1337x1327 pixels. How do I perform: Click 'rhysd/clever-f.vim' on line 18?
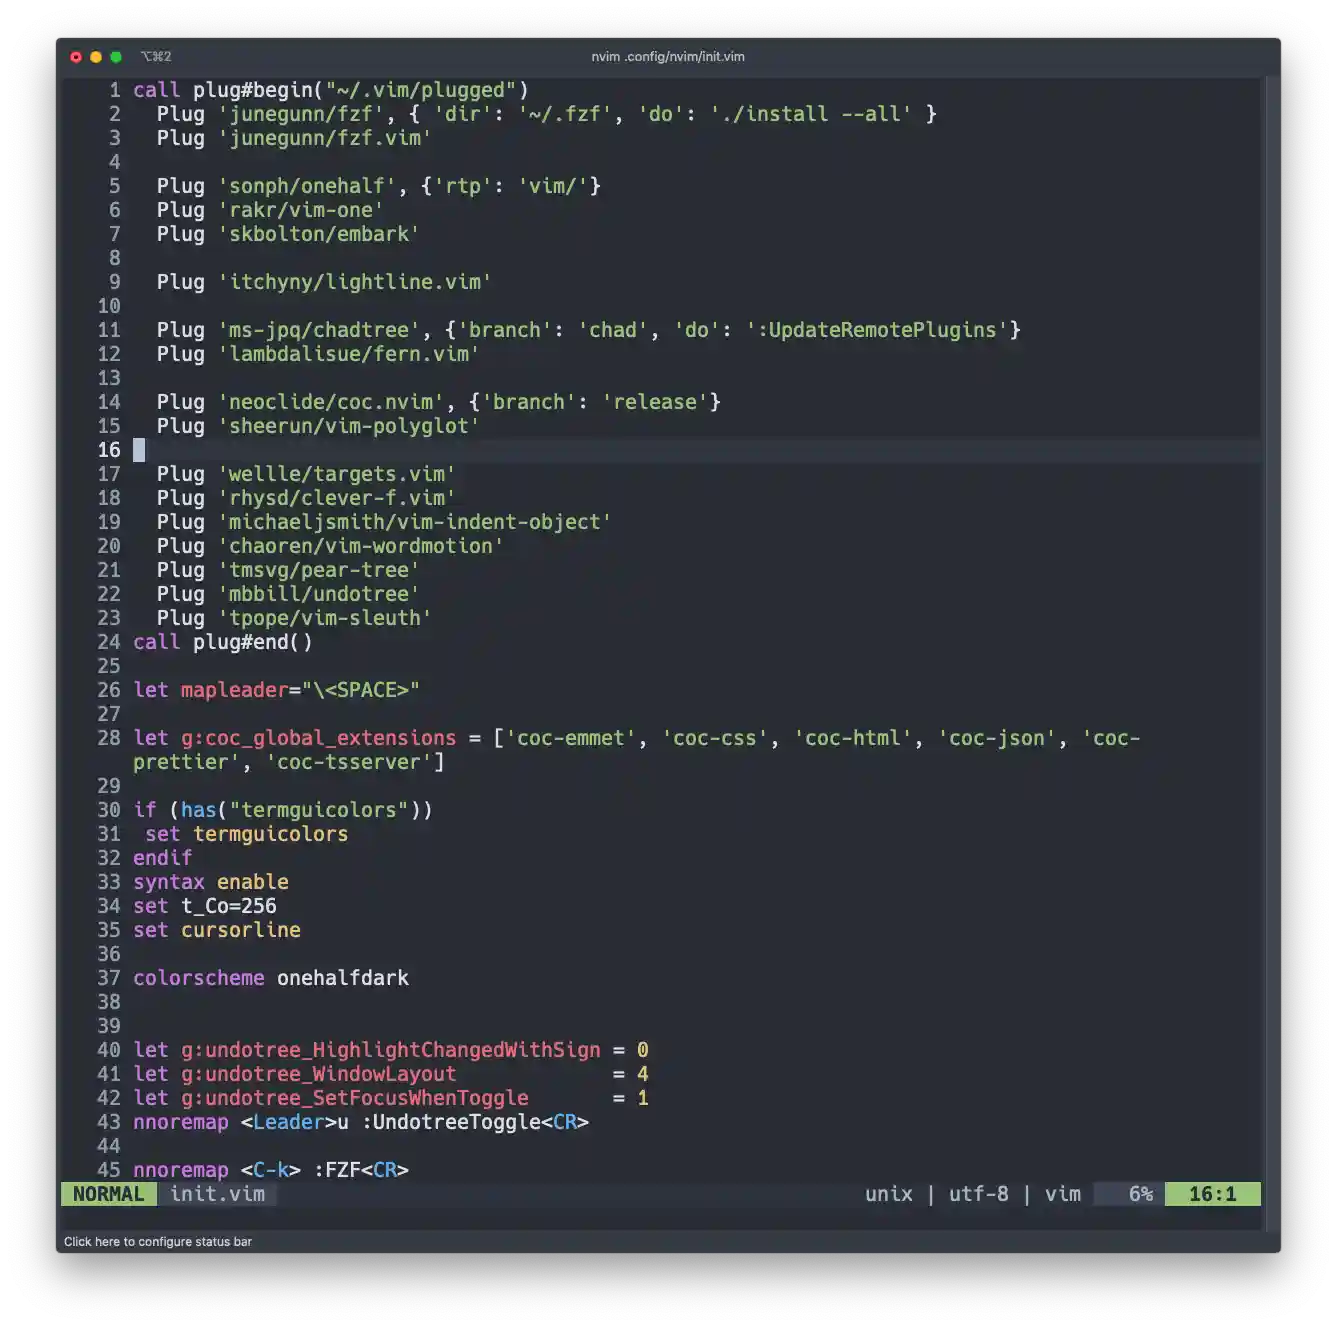pos(337,498)
